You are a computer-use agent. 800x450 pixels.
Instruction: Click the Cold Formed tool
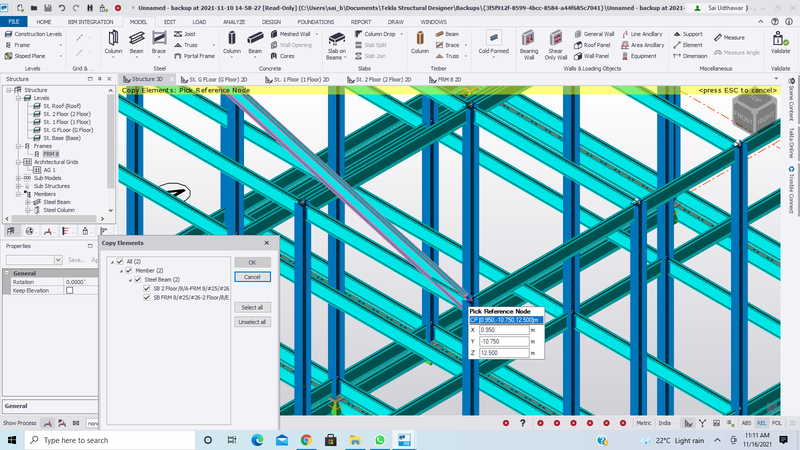pos(493,42)
